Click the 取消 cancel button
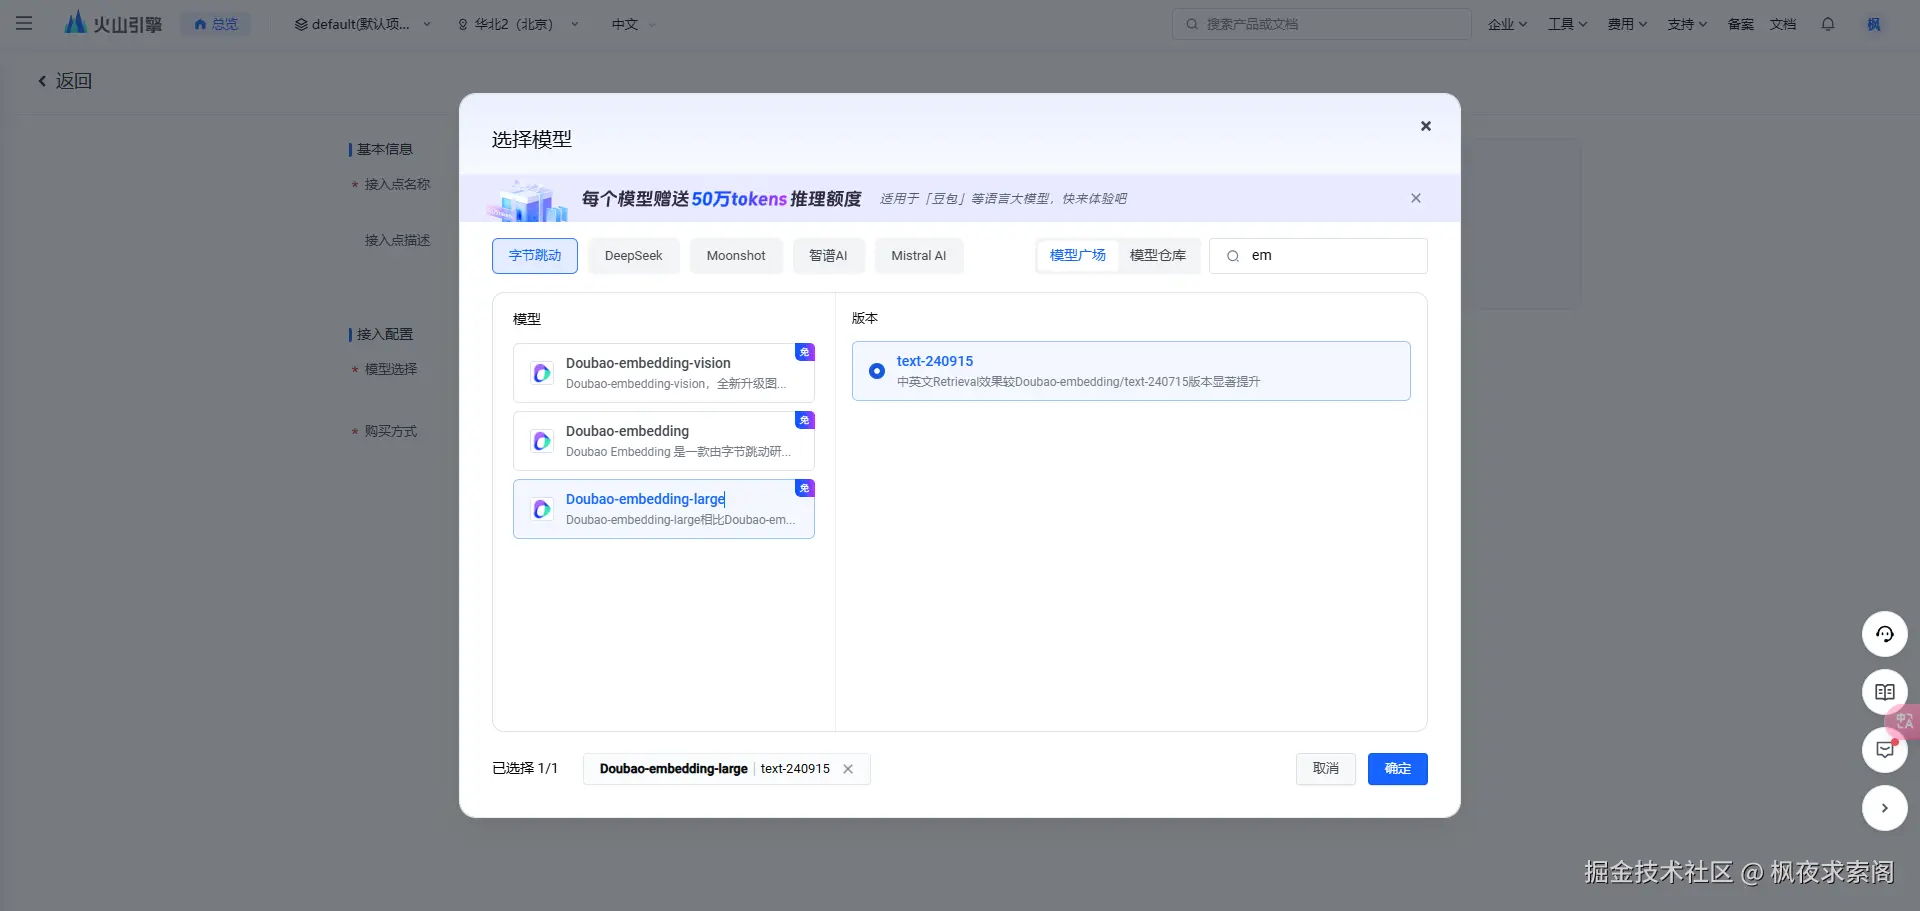This screenshot has width=1920, height=911. 1326,769
